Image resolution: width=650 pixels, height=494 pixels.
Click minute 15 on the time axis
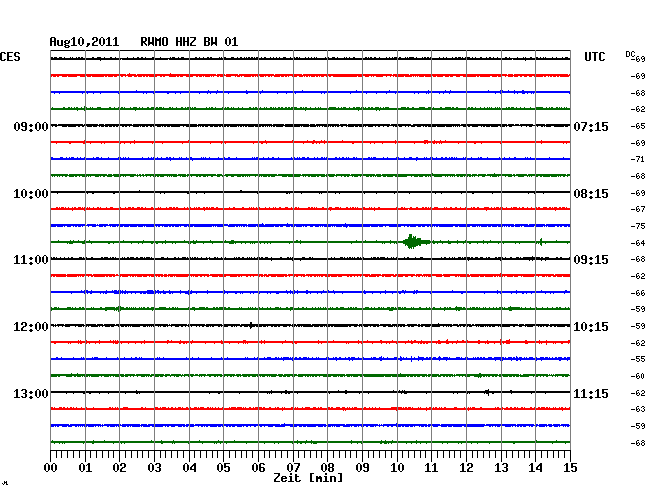pyautogui.click(x=570, y=468)
